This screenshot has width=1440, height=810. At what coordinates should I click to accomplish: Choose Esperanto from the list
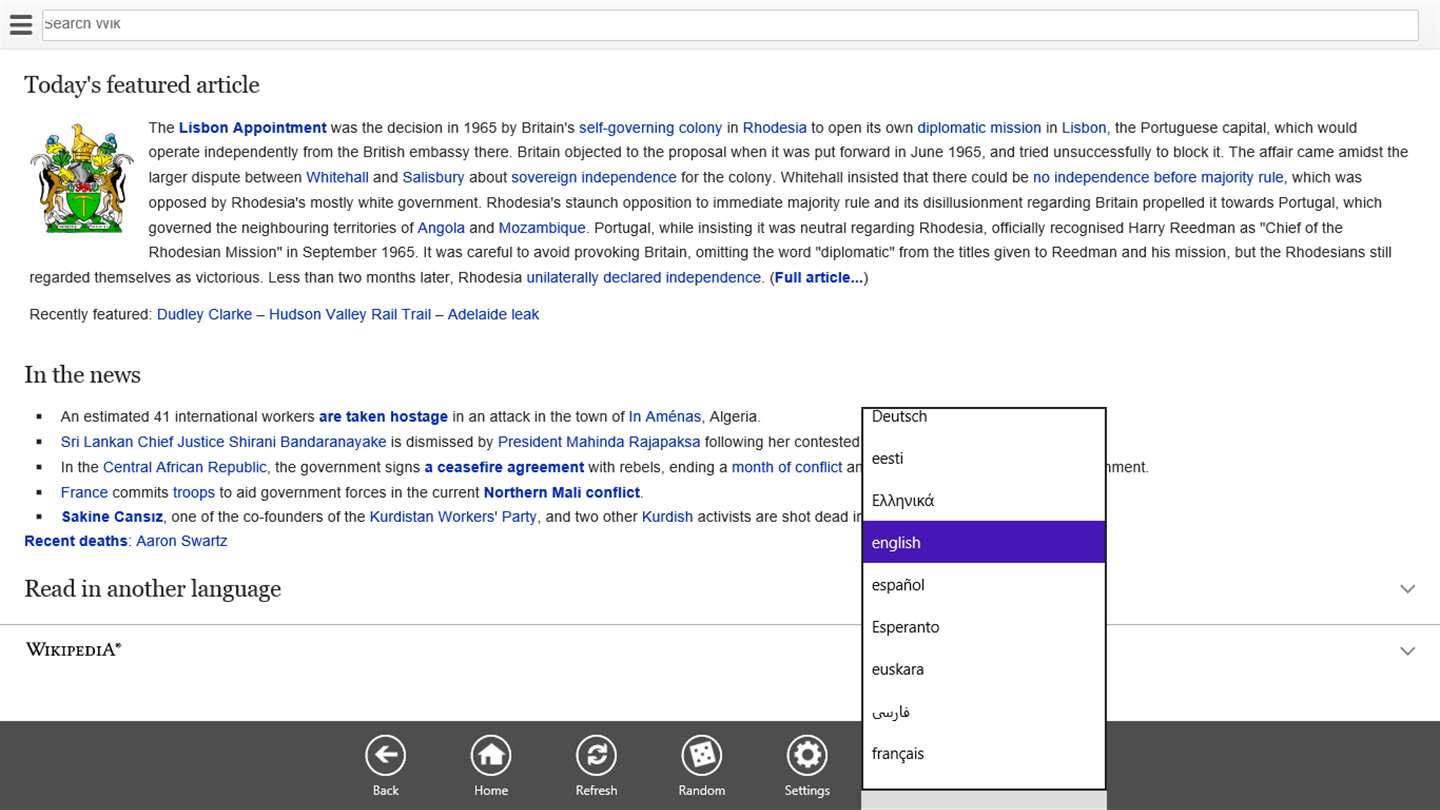pyautogui.click(x=984, y=627)
